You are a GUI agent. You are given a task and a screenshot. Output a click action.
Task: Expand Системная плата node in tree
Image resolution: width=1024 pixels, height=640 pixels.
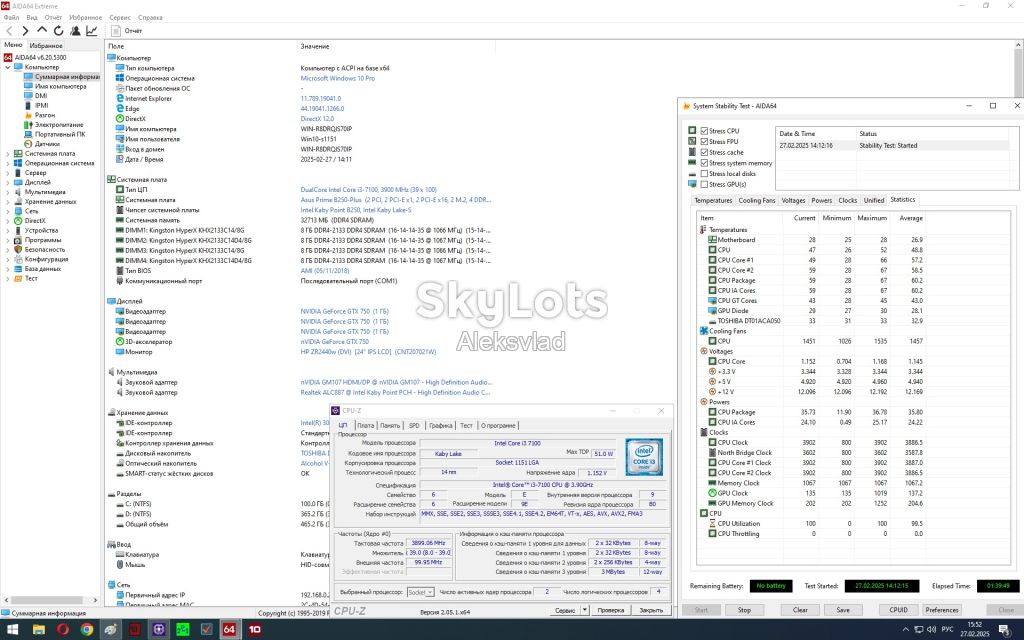(7, 153)
